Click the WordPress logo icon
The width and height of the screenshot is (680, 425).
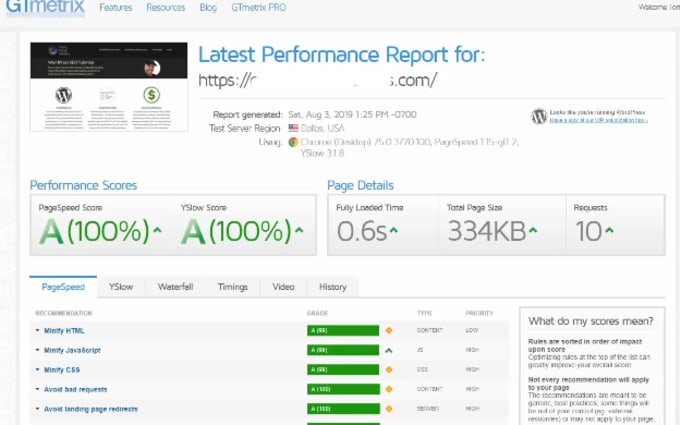(x=539, y=116)
